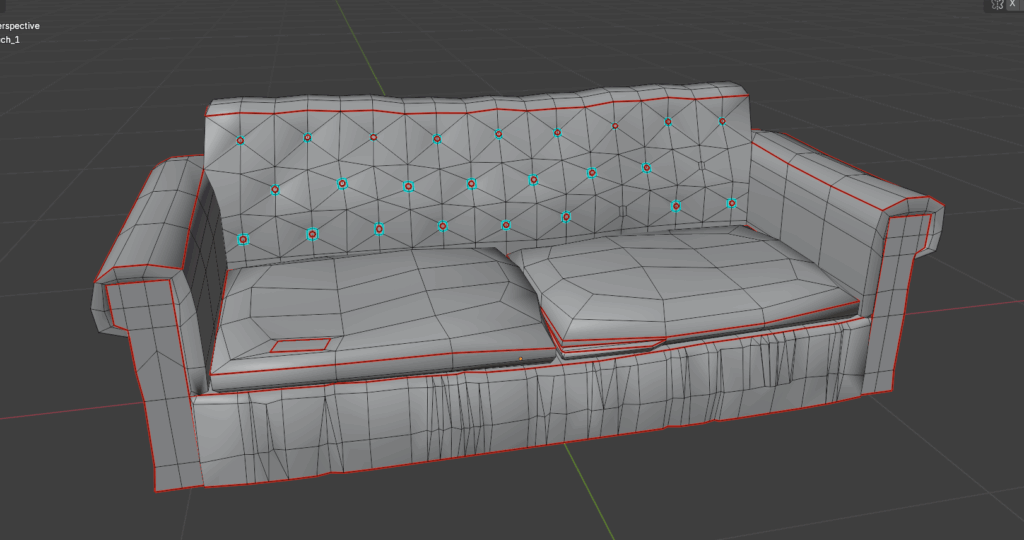Click the butterfly mirror icon in top-right corner
The width and height of the screenshot is (1024, 540).
[996, 5]
